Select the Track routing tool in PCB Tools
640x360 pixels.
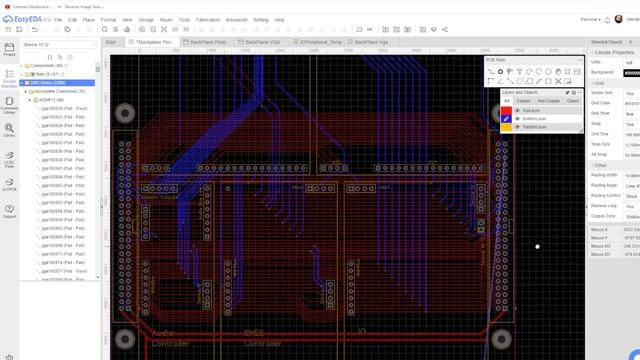click(x=491, y=71)
